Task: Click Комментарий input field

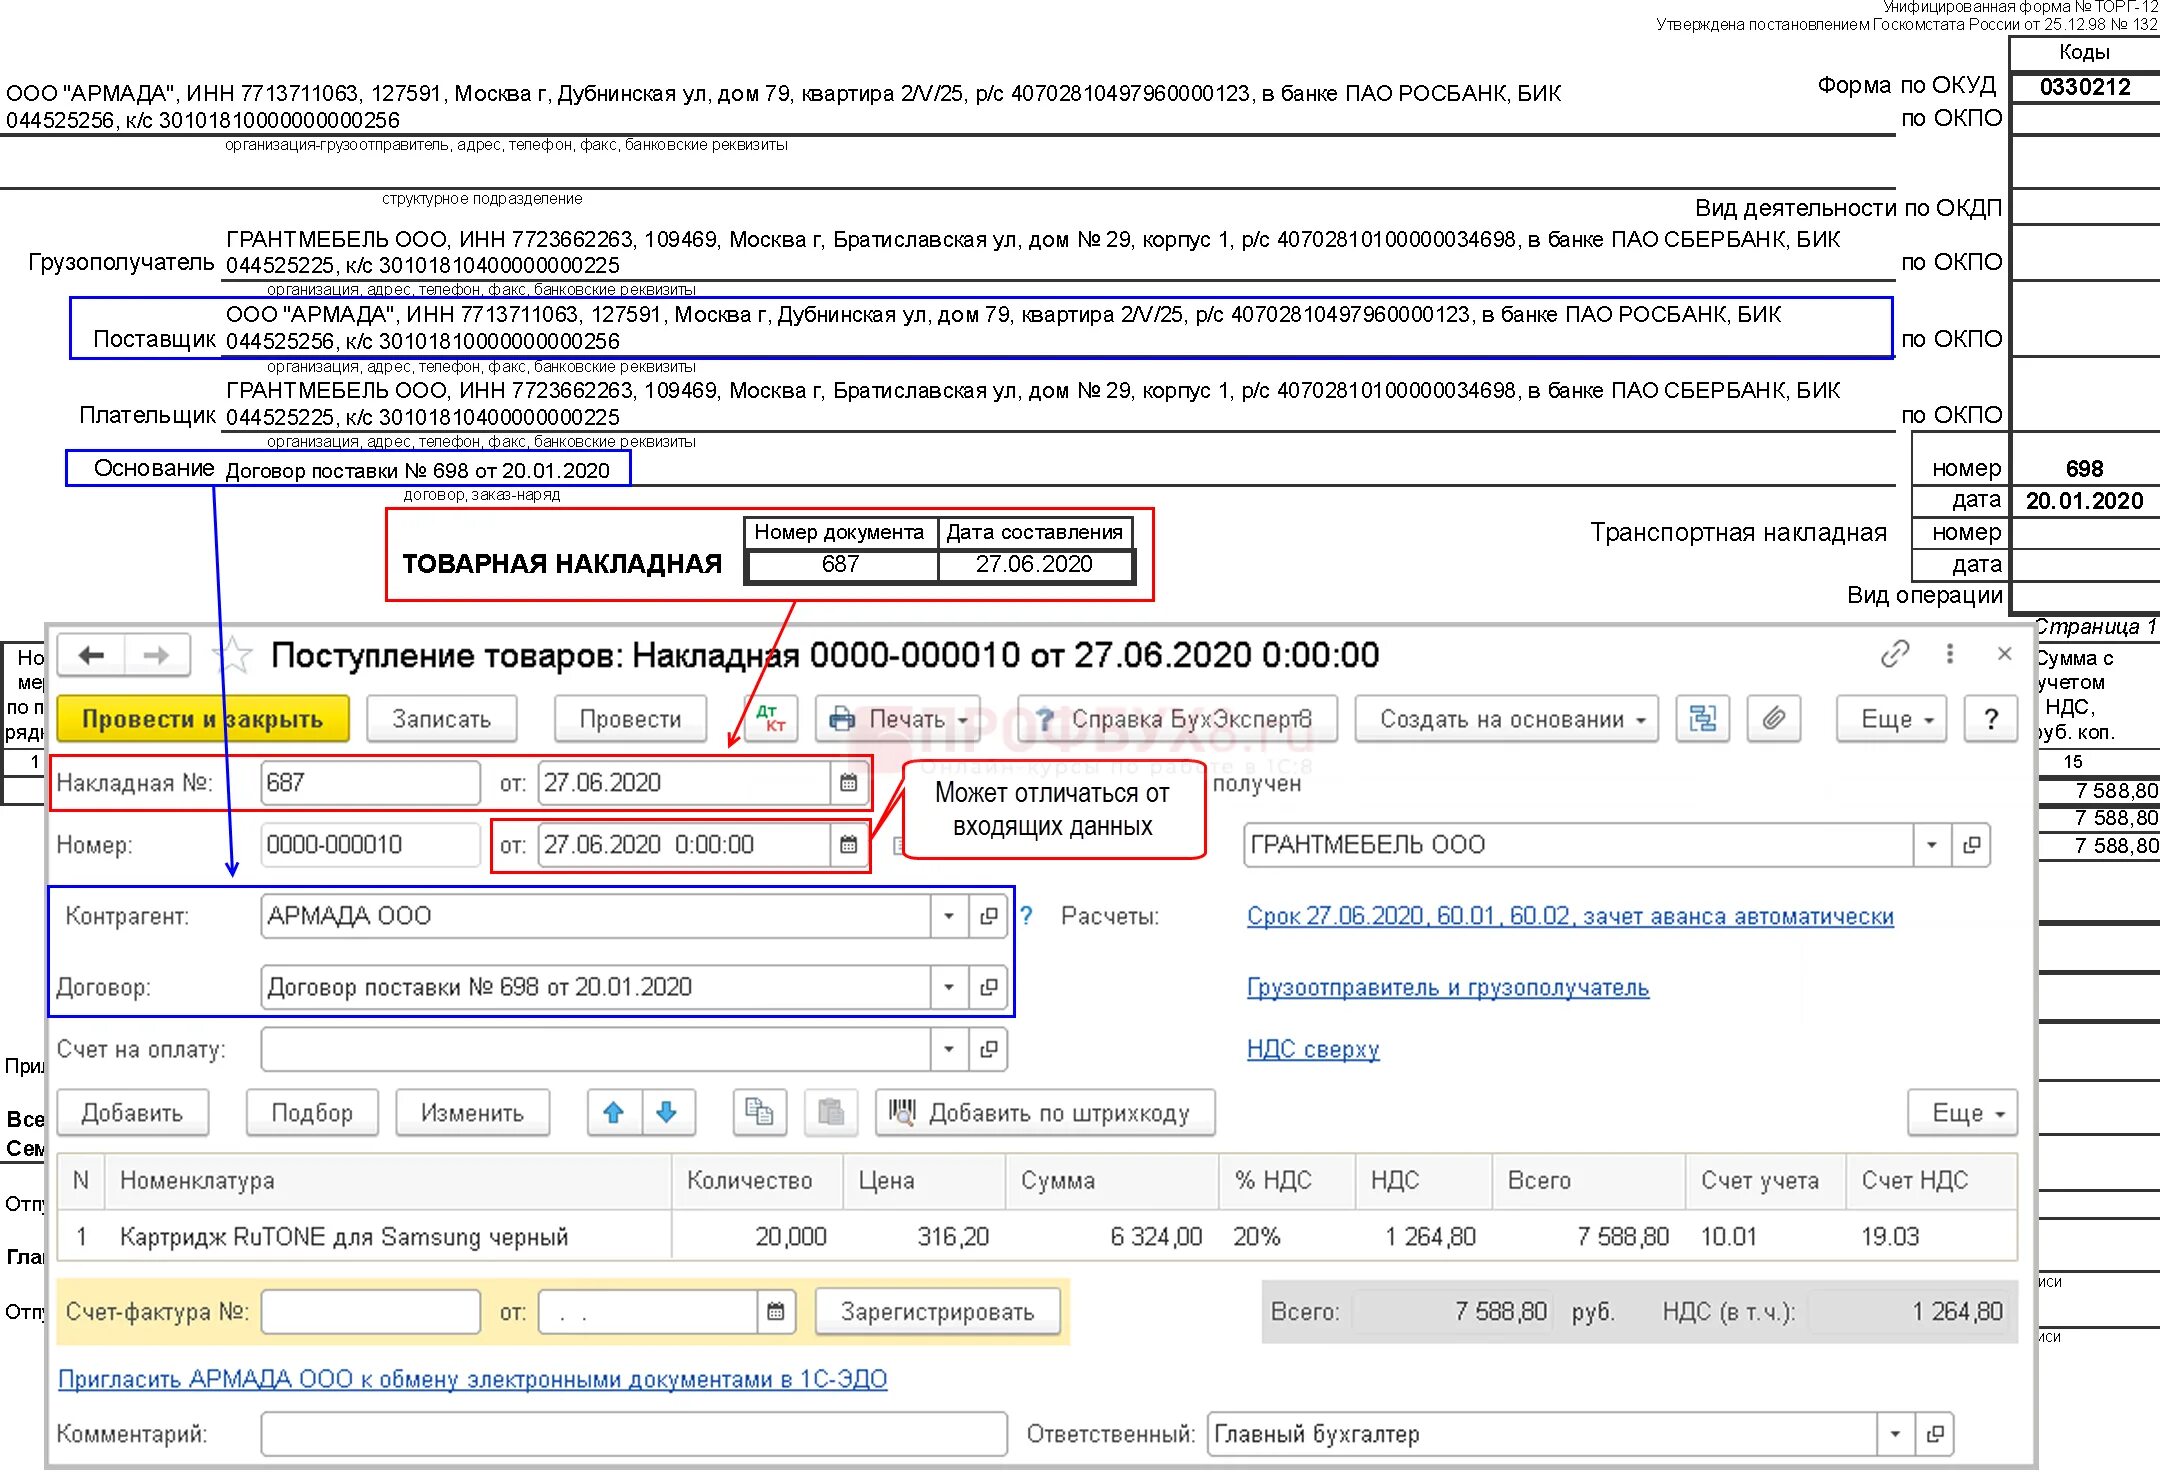Action: tap(633, 1434)
